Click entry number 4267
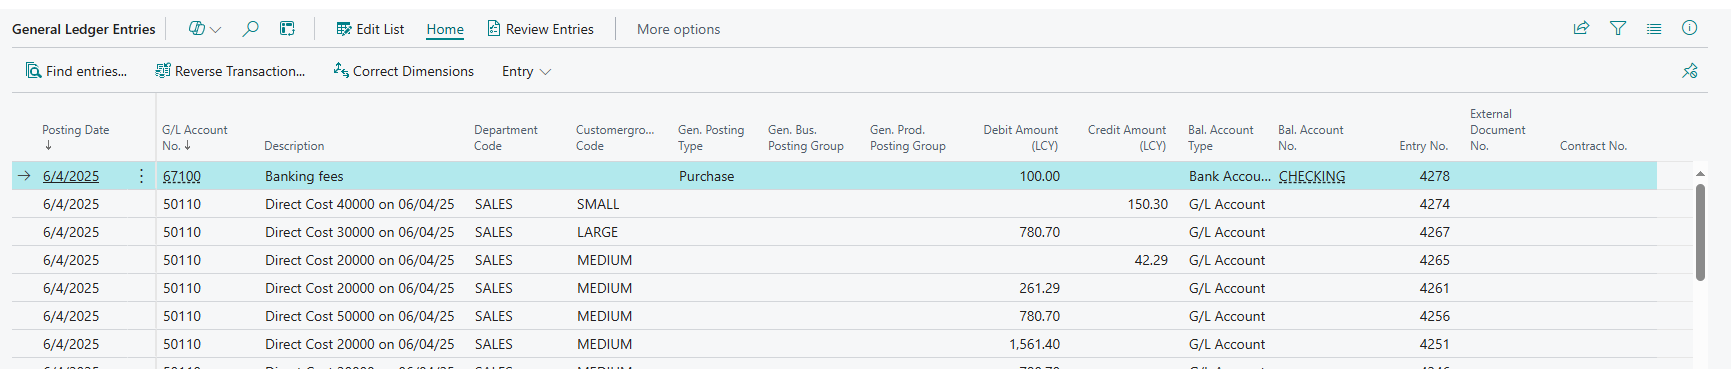 click(1434, 232)
